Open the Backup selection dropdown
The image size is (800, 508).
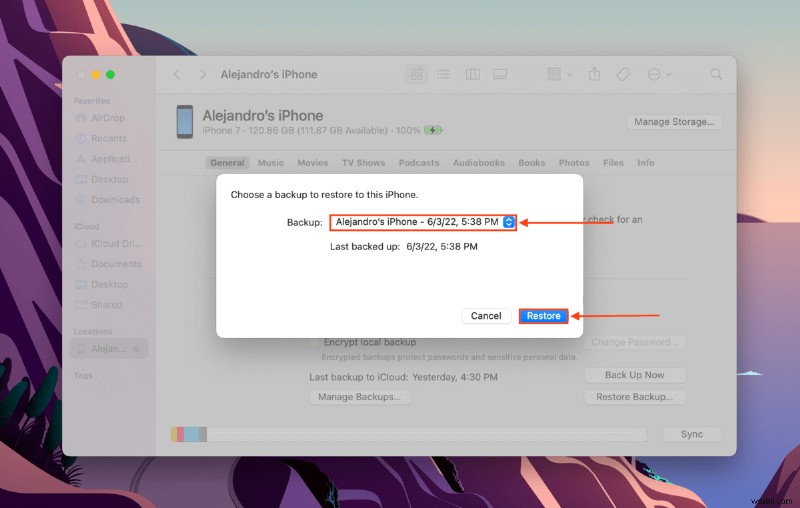pyautogui.click(x=422, y=222)
